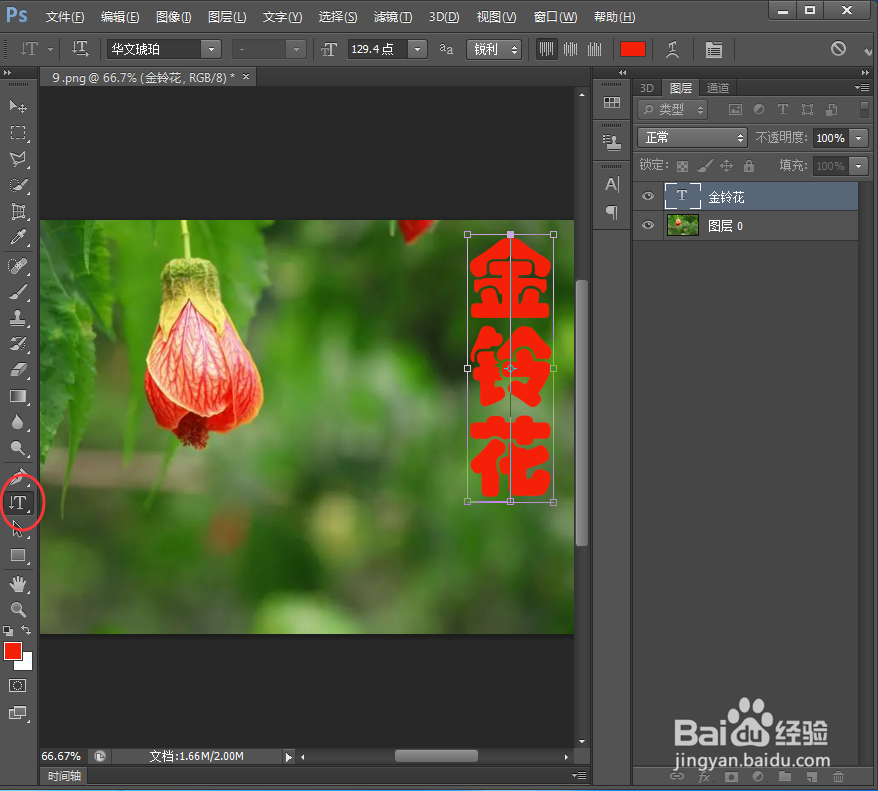Click the 时间轴 timeline panel label
This screenshot has width=878, height=791.
(x=64, y=776)
